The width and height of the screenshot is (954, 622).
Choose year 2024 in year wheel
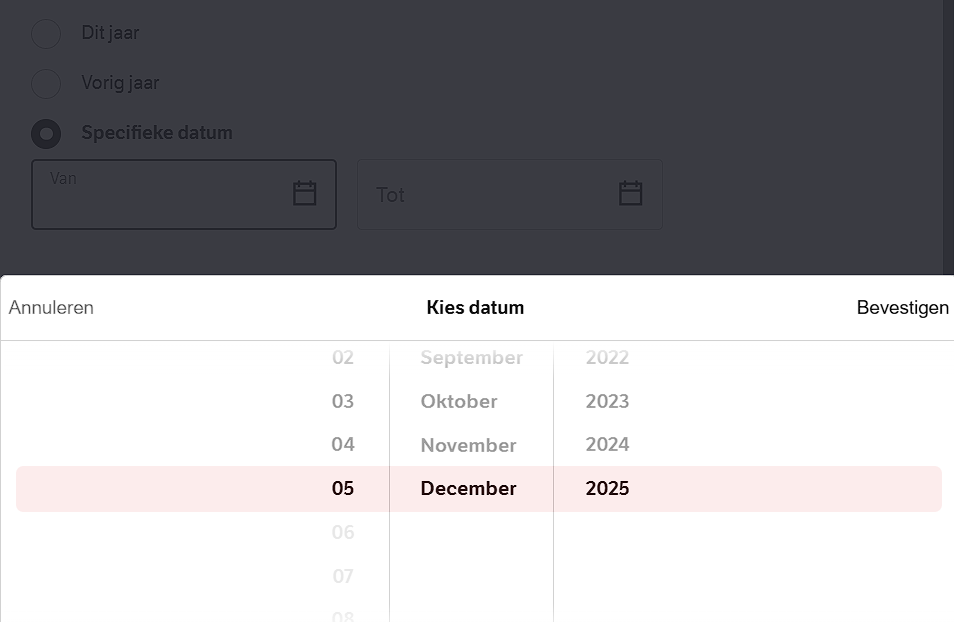coord(607,445)
